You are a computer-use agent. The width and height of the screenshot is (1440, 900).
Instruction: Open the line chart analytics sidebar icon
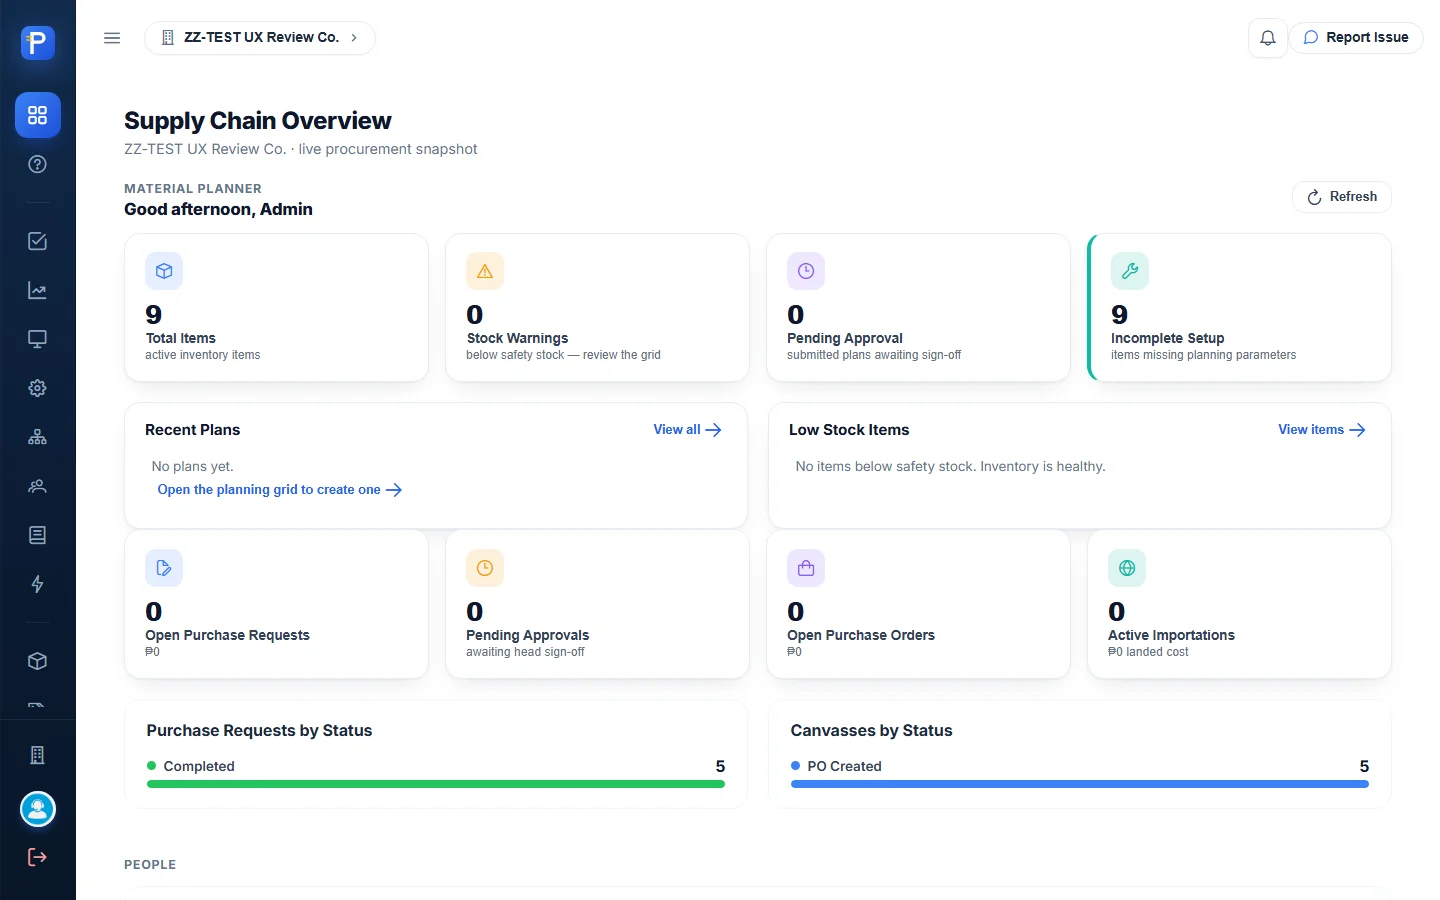coord(38,290)
